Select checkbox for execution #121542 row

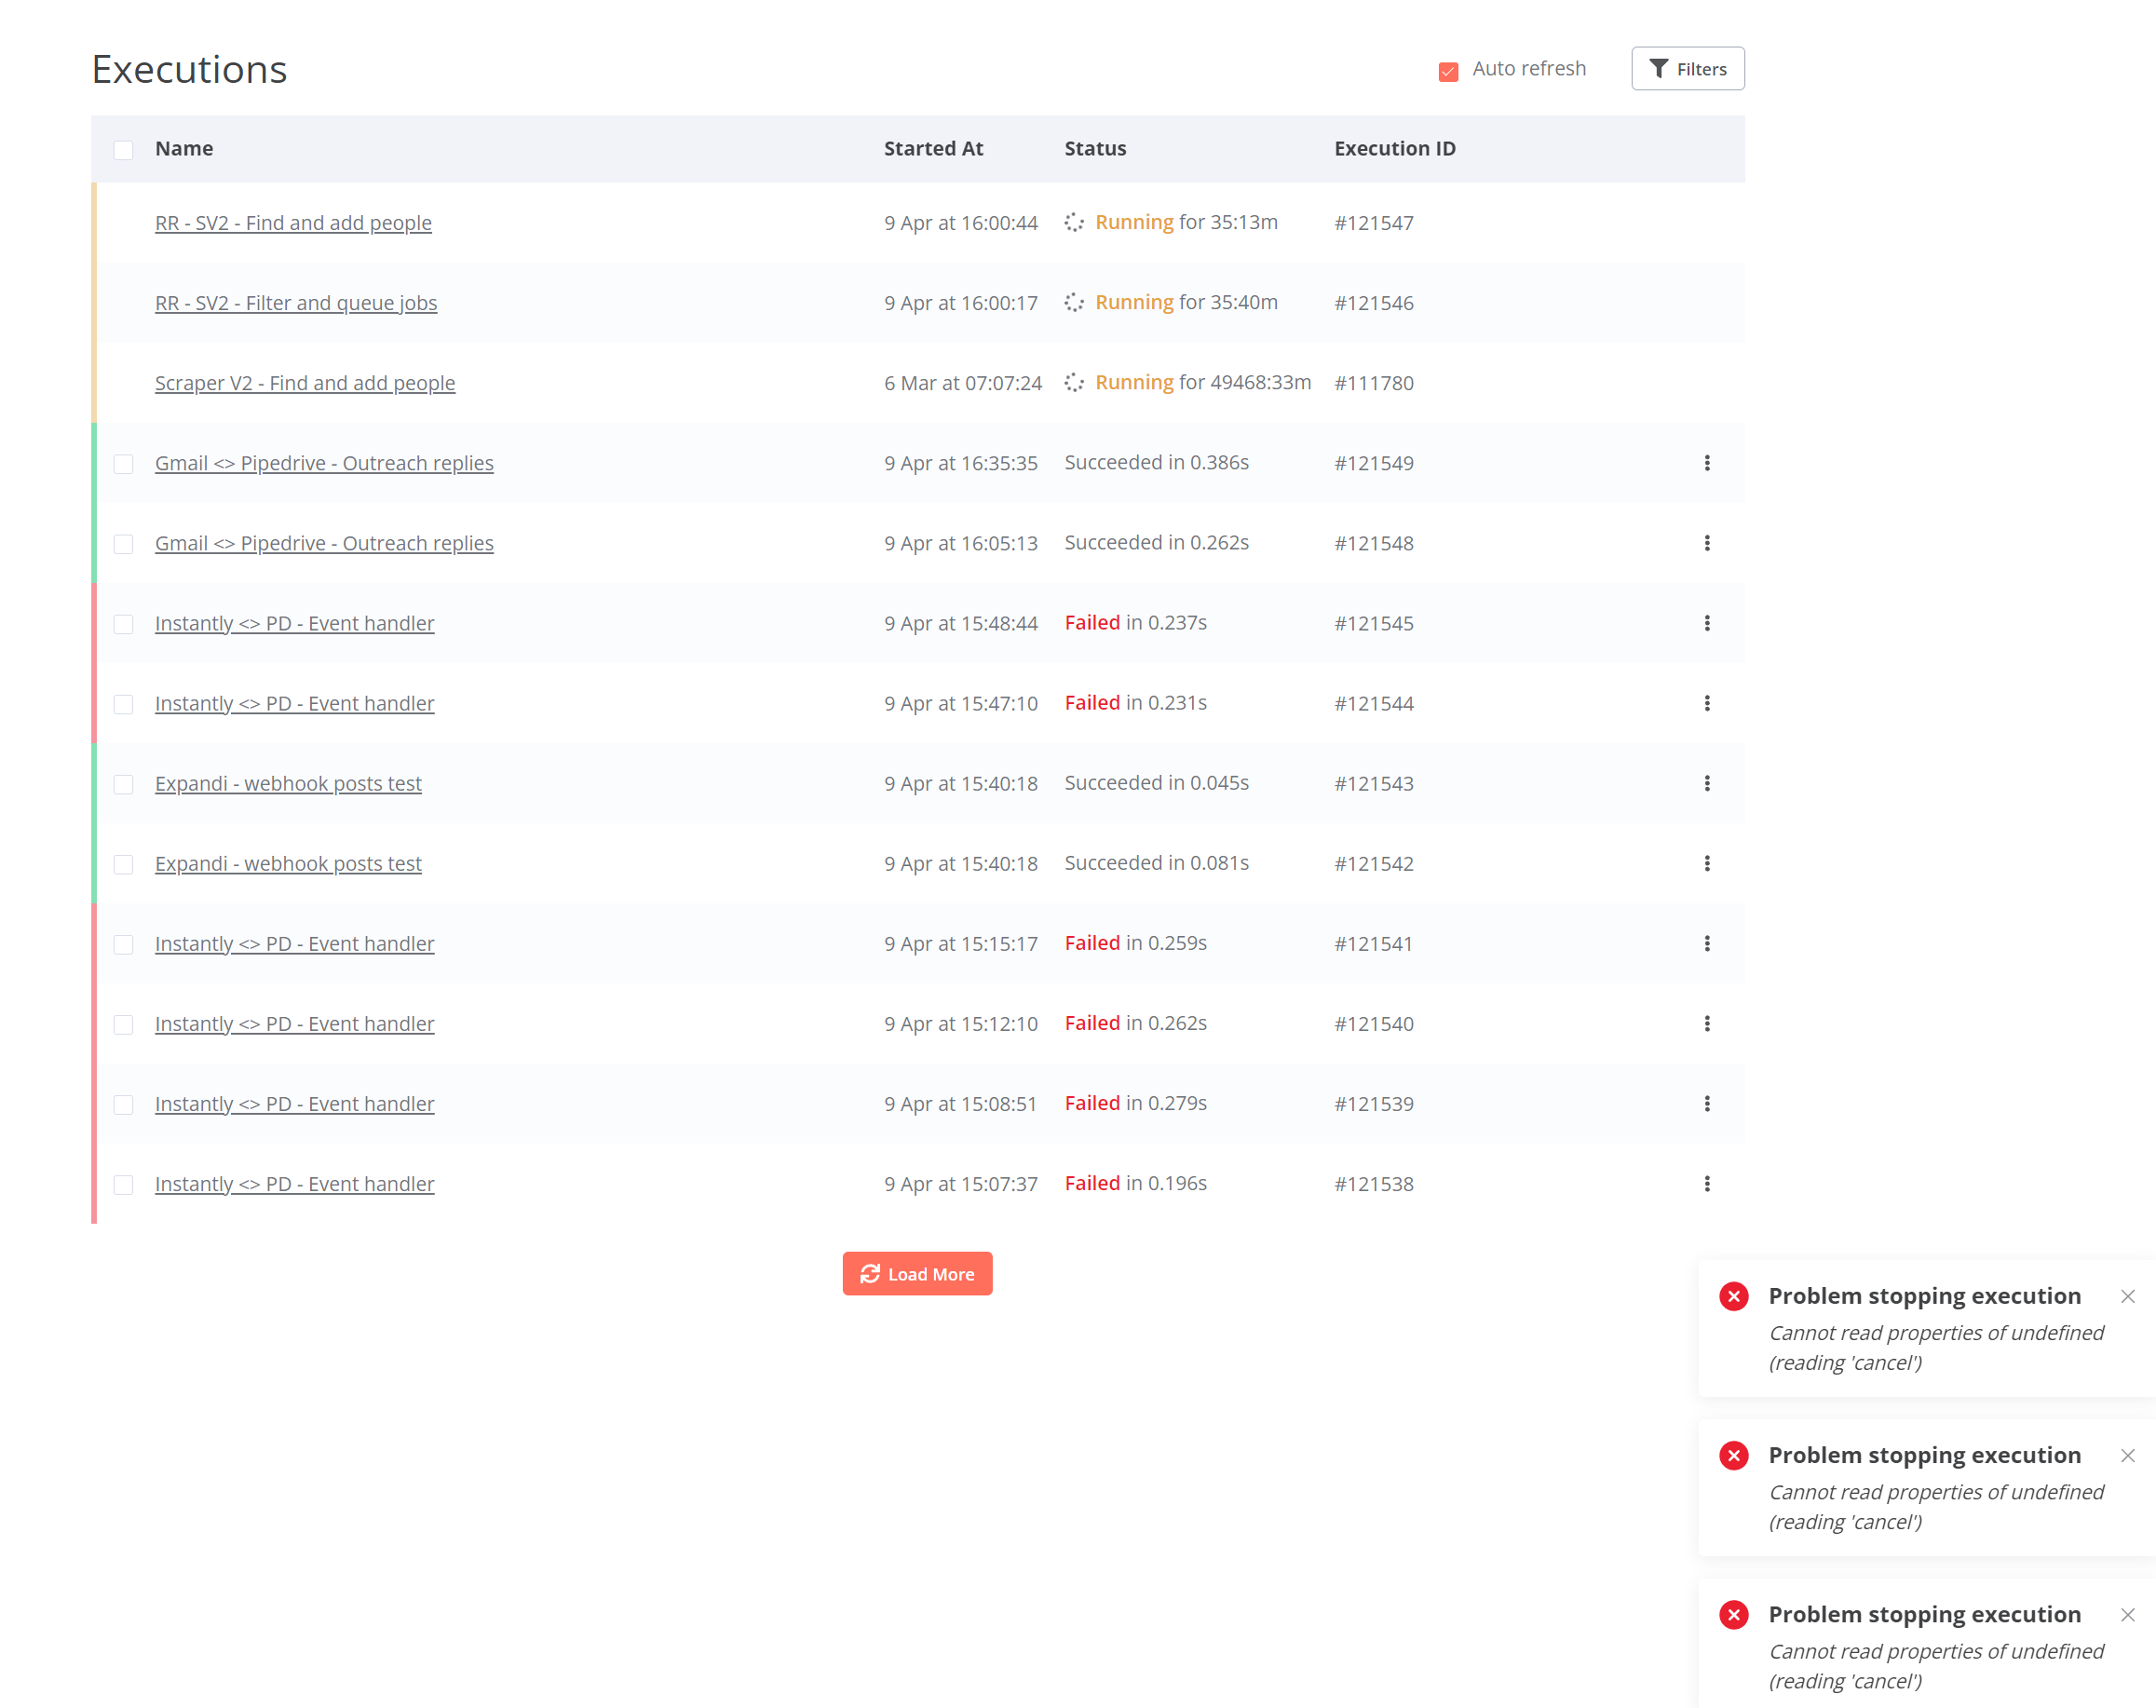click(123, 864)
